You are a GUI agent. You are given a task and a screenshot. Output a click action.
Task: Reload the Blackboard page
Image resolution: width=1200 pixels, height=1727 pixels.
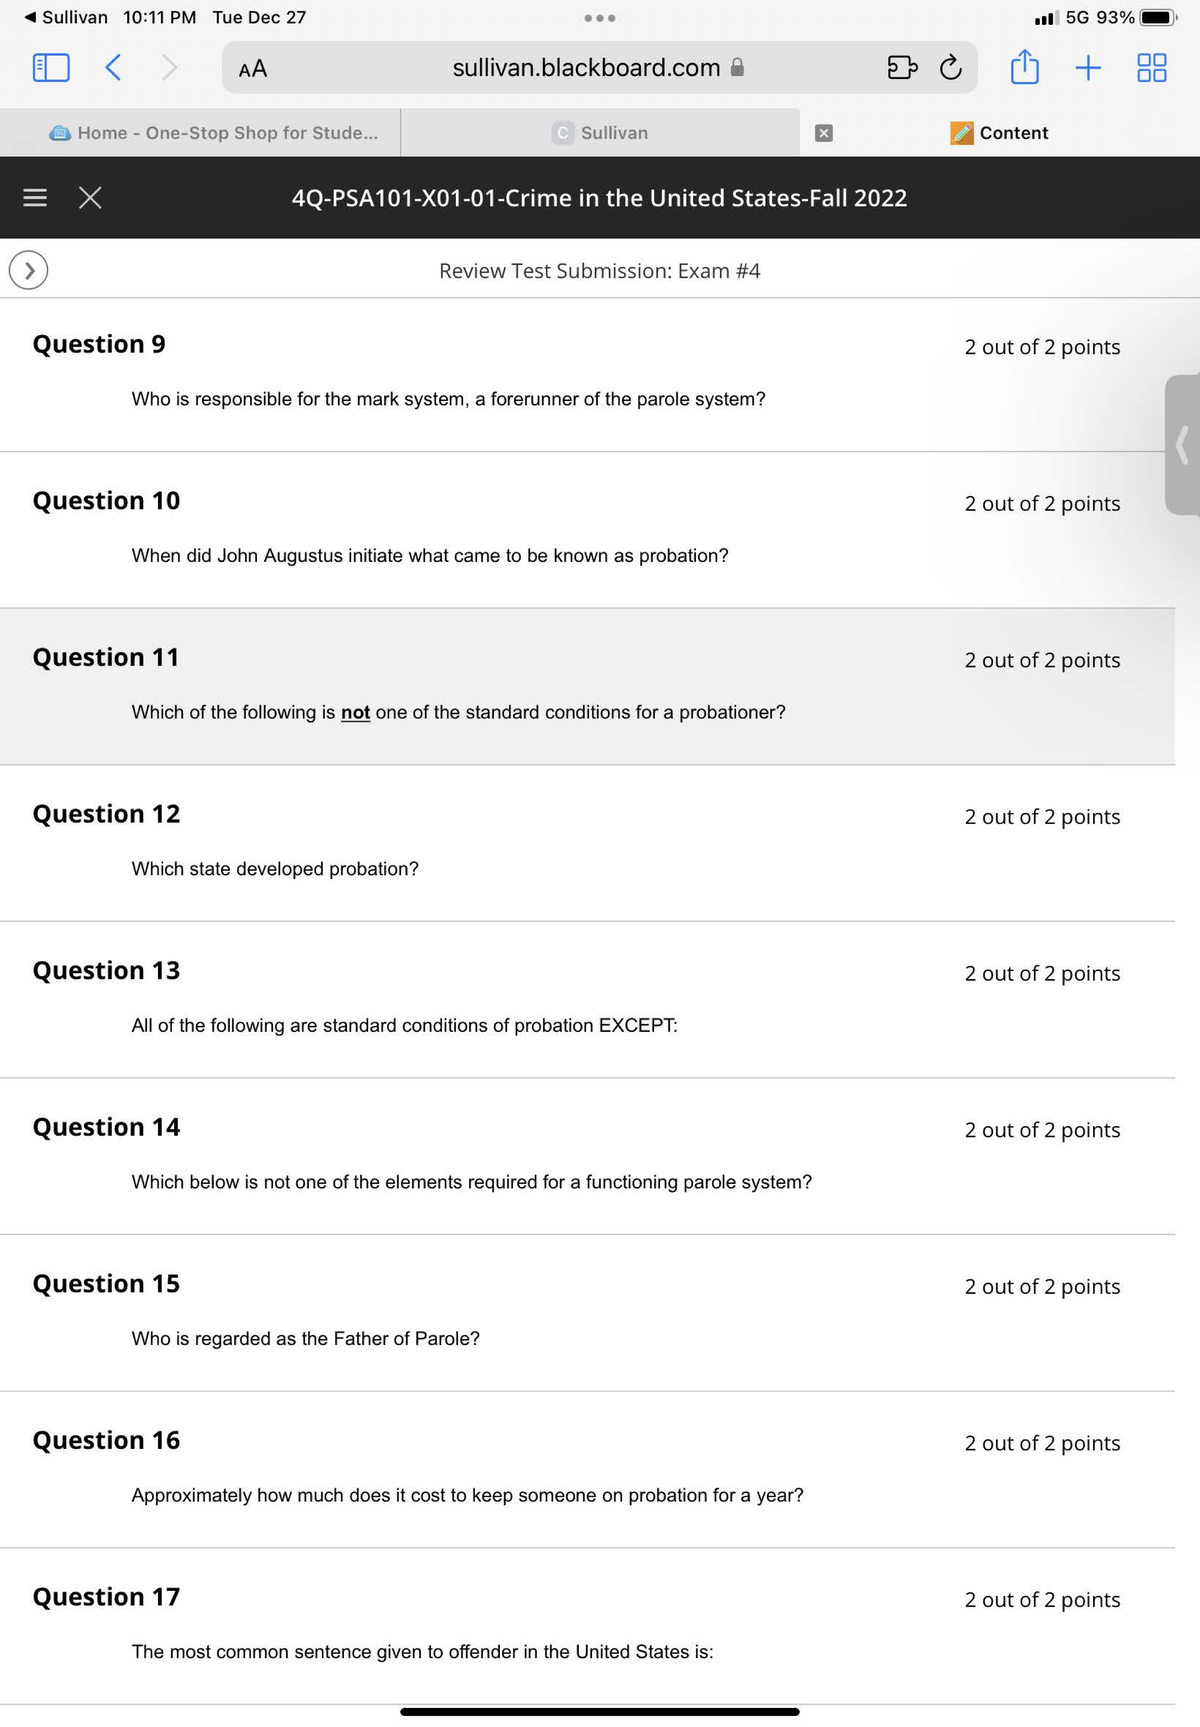[x=951, y=68]
